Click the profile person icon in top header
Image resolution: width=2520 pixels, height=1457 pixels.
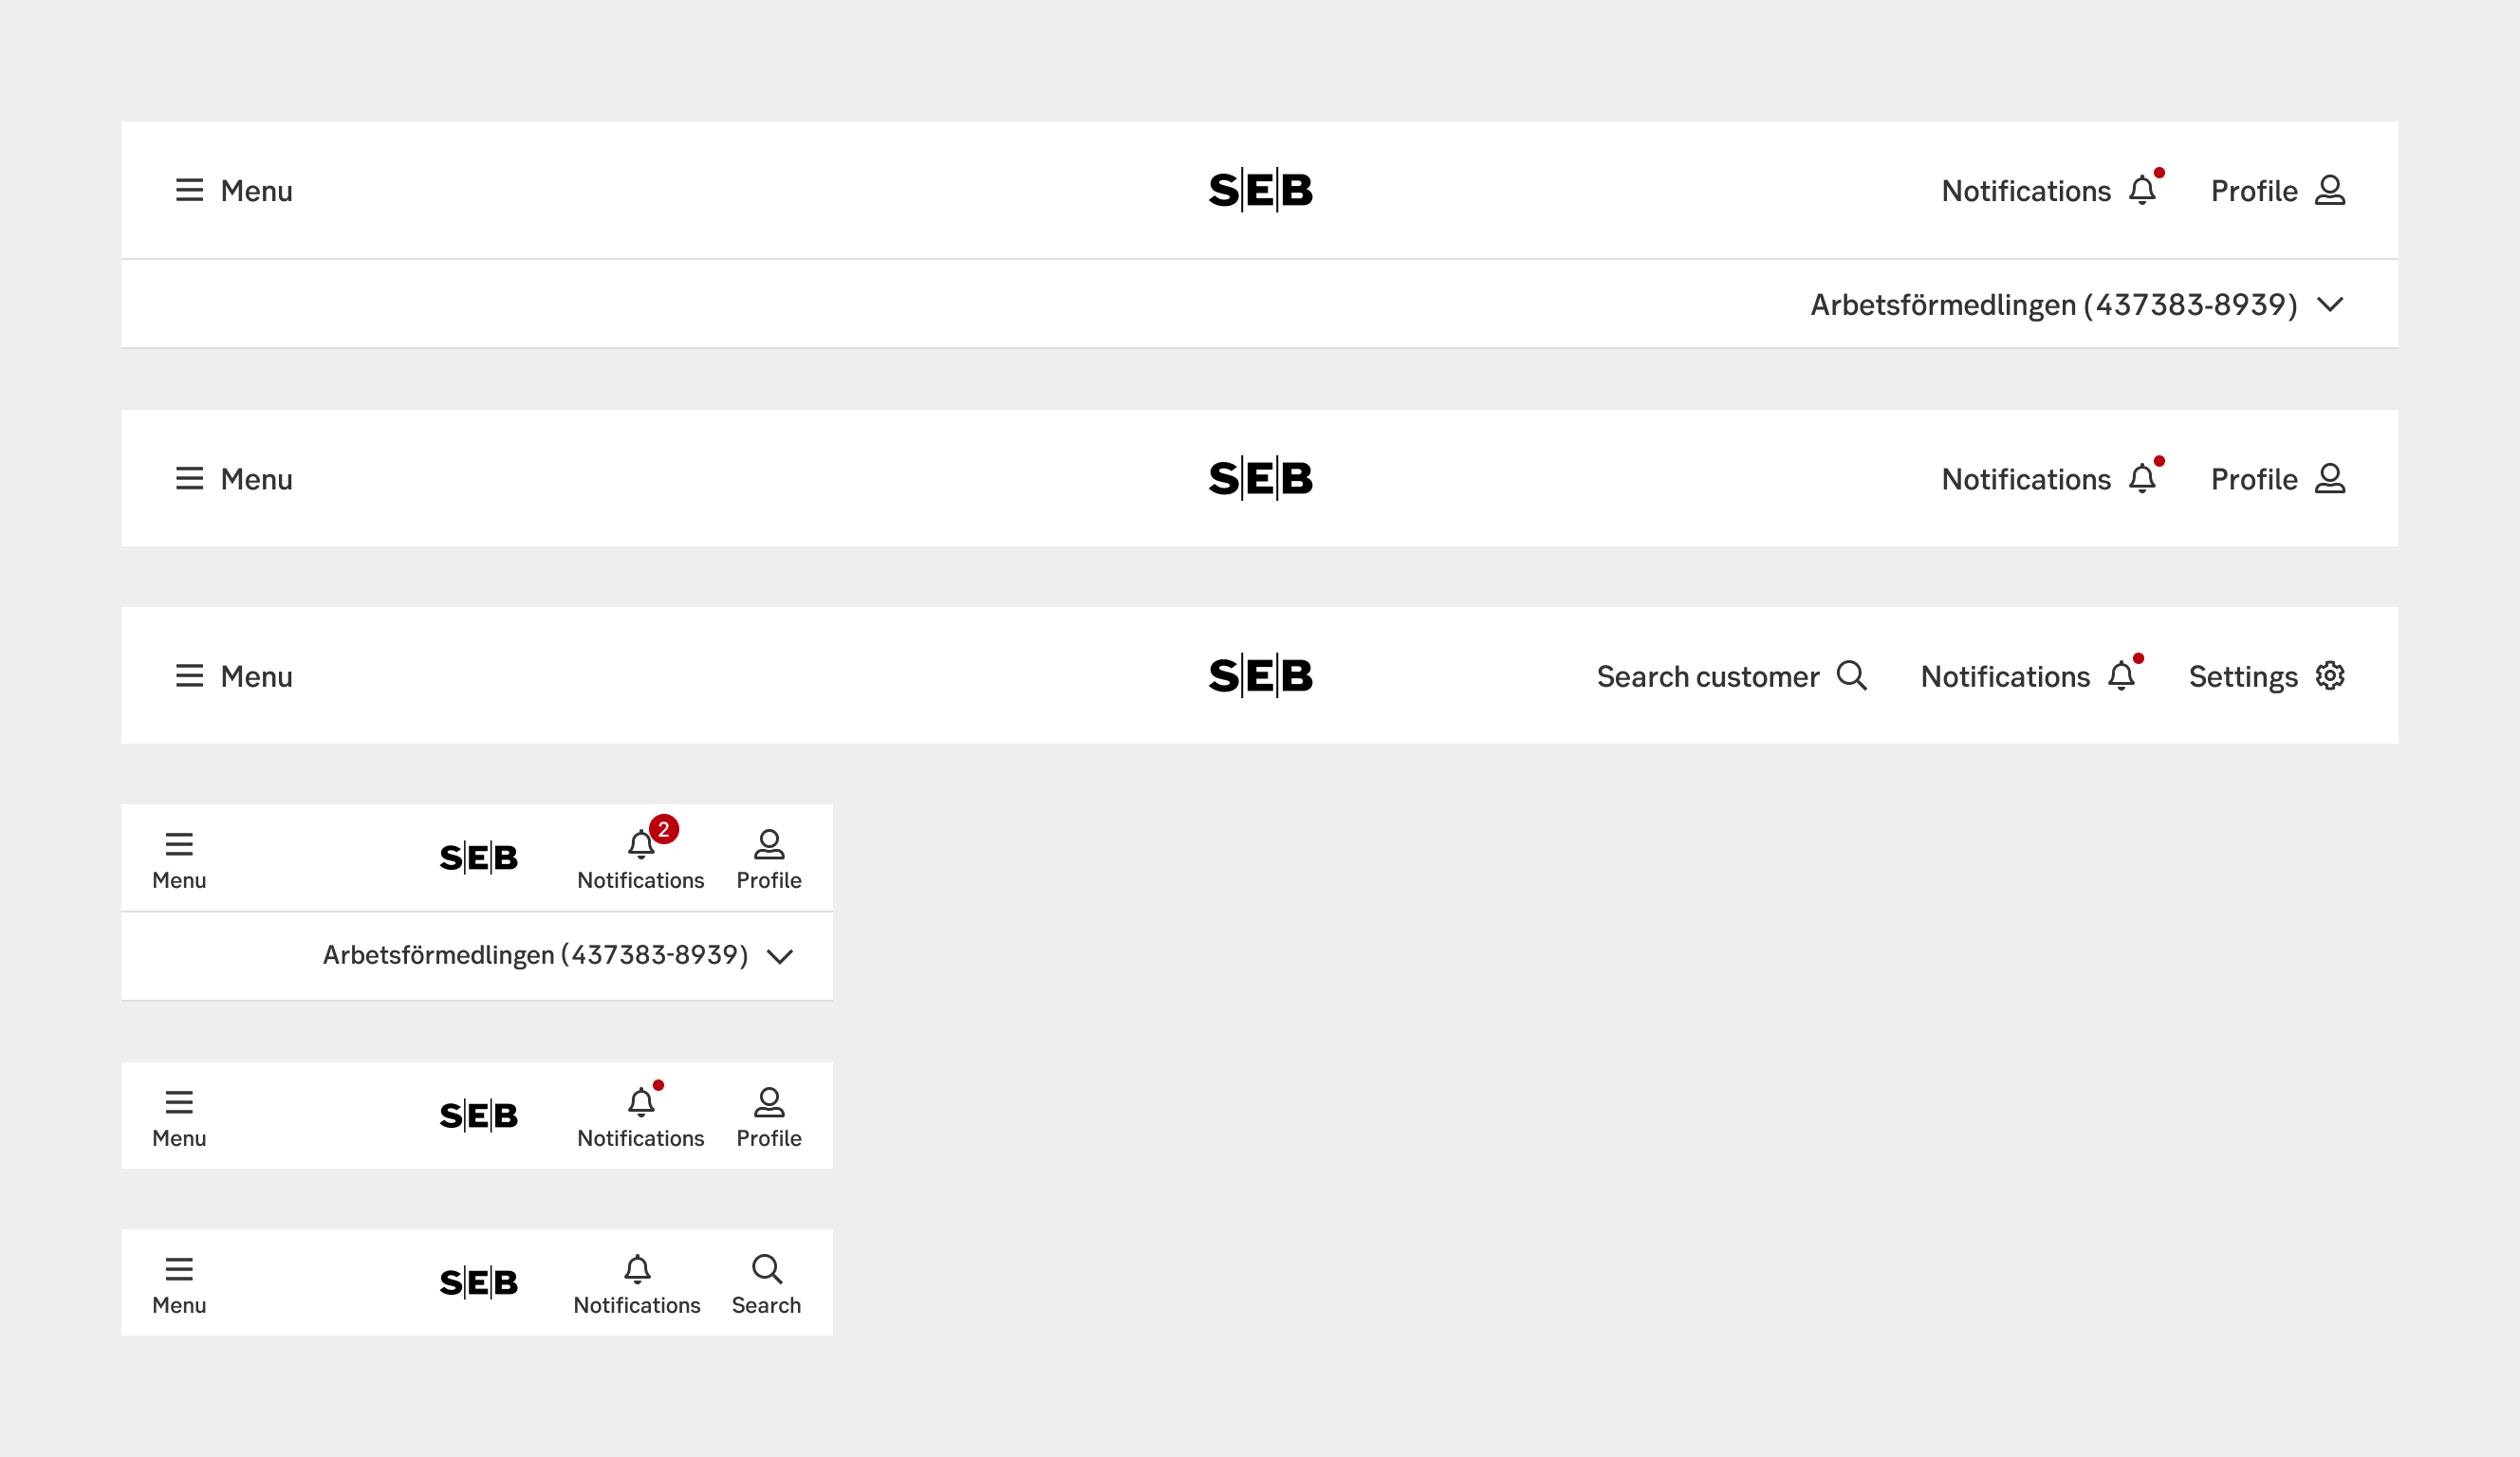point(2329,190)
